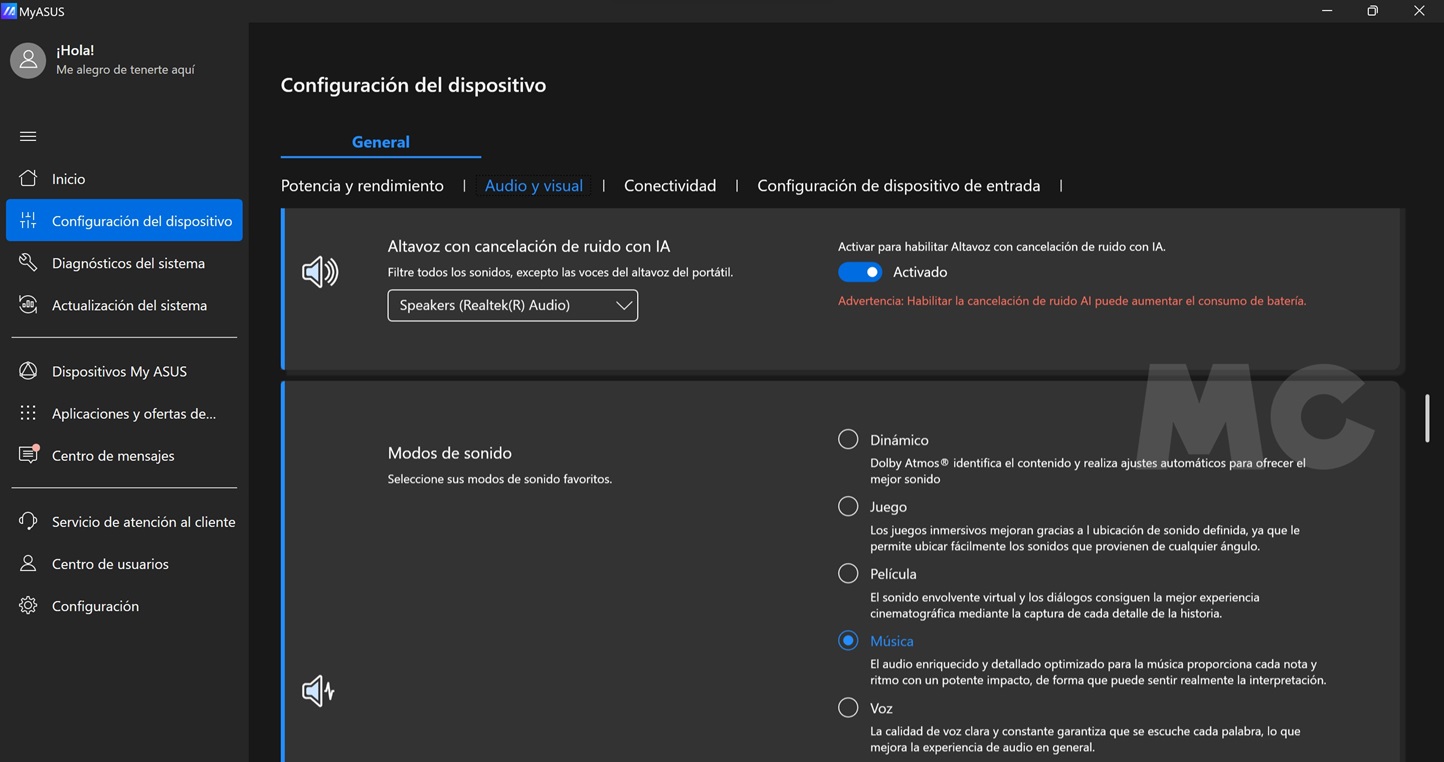Open Centro de usuarios in sidebar
Screen dimensions: 1444x762
click(110, 564)
